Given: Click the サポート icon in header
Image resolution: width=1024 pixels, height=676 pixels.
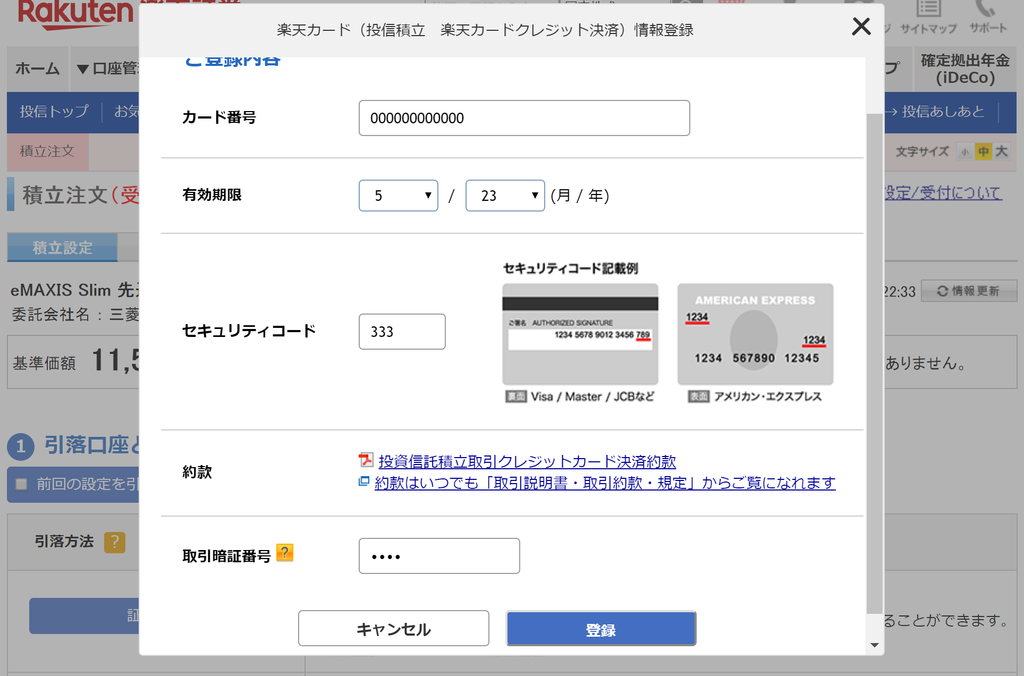Looking at the screenshot, I should click(x=987, y=18).
